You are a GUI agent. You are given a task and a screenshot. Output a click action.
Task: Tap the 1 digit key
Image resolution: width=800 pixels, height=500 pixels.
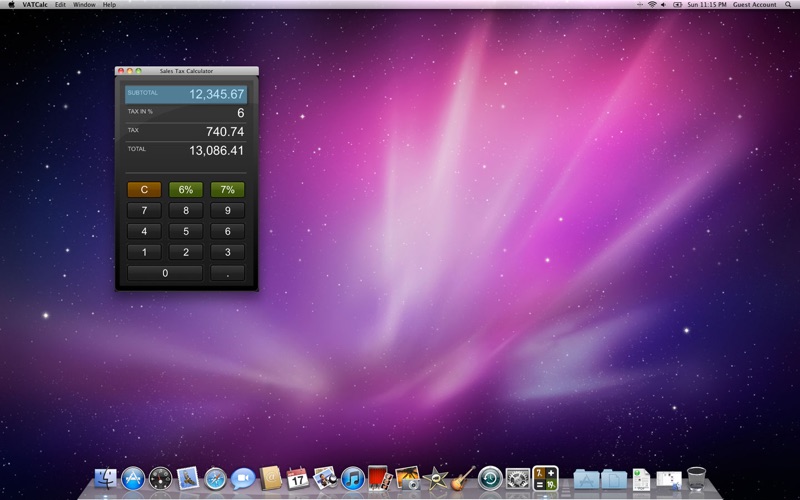[x=144, y=252]
